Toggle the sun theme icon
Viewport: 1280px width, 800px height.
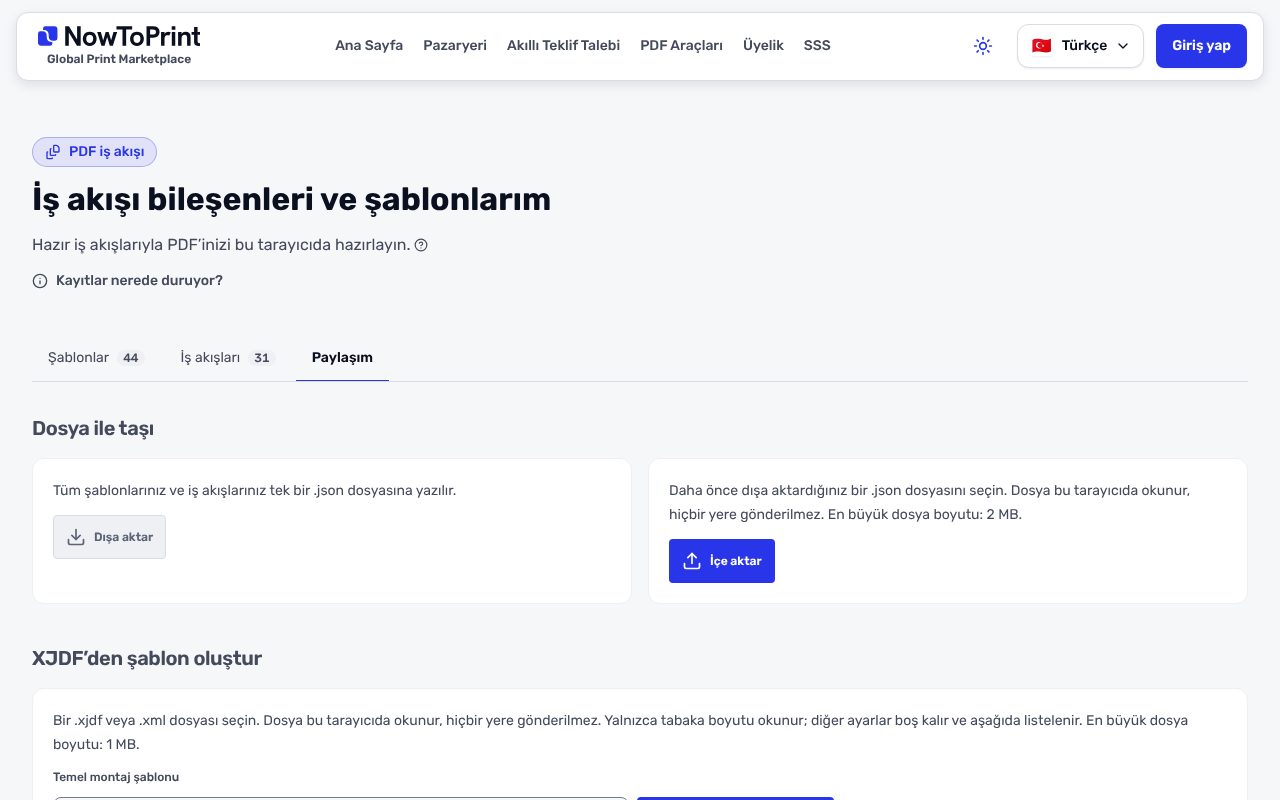click(983, 46)
